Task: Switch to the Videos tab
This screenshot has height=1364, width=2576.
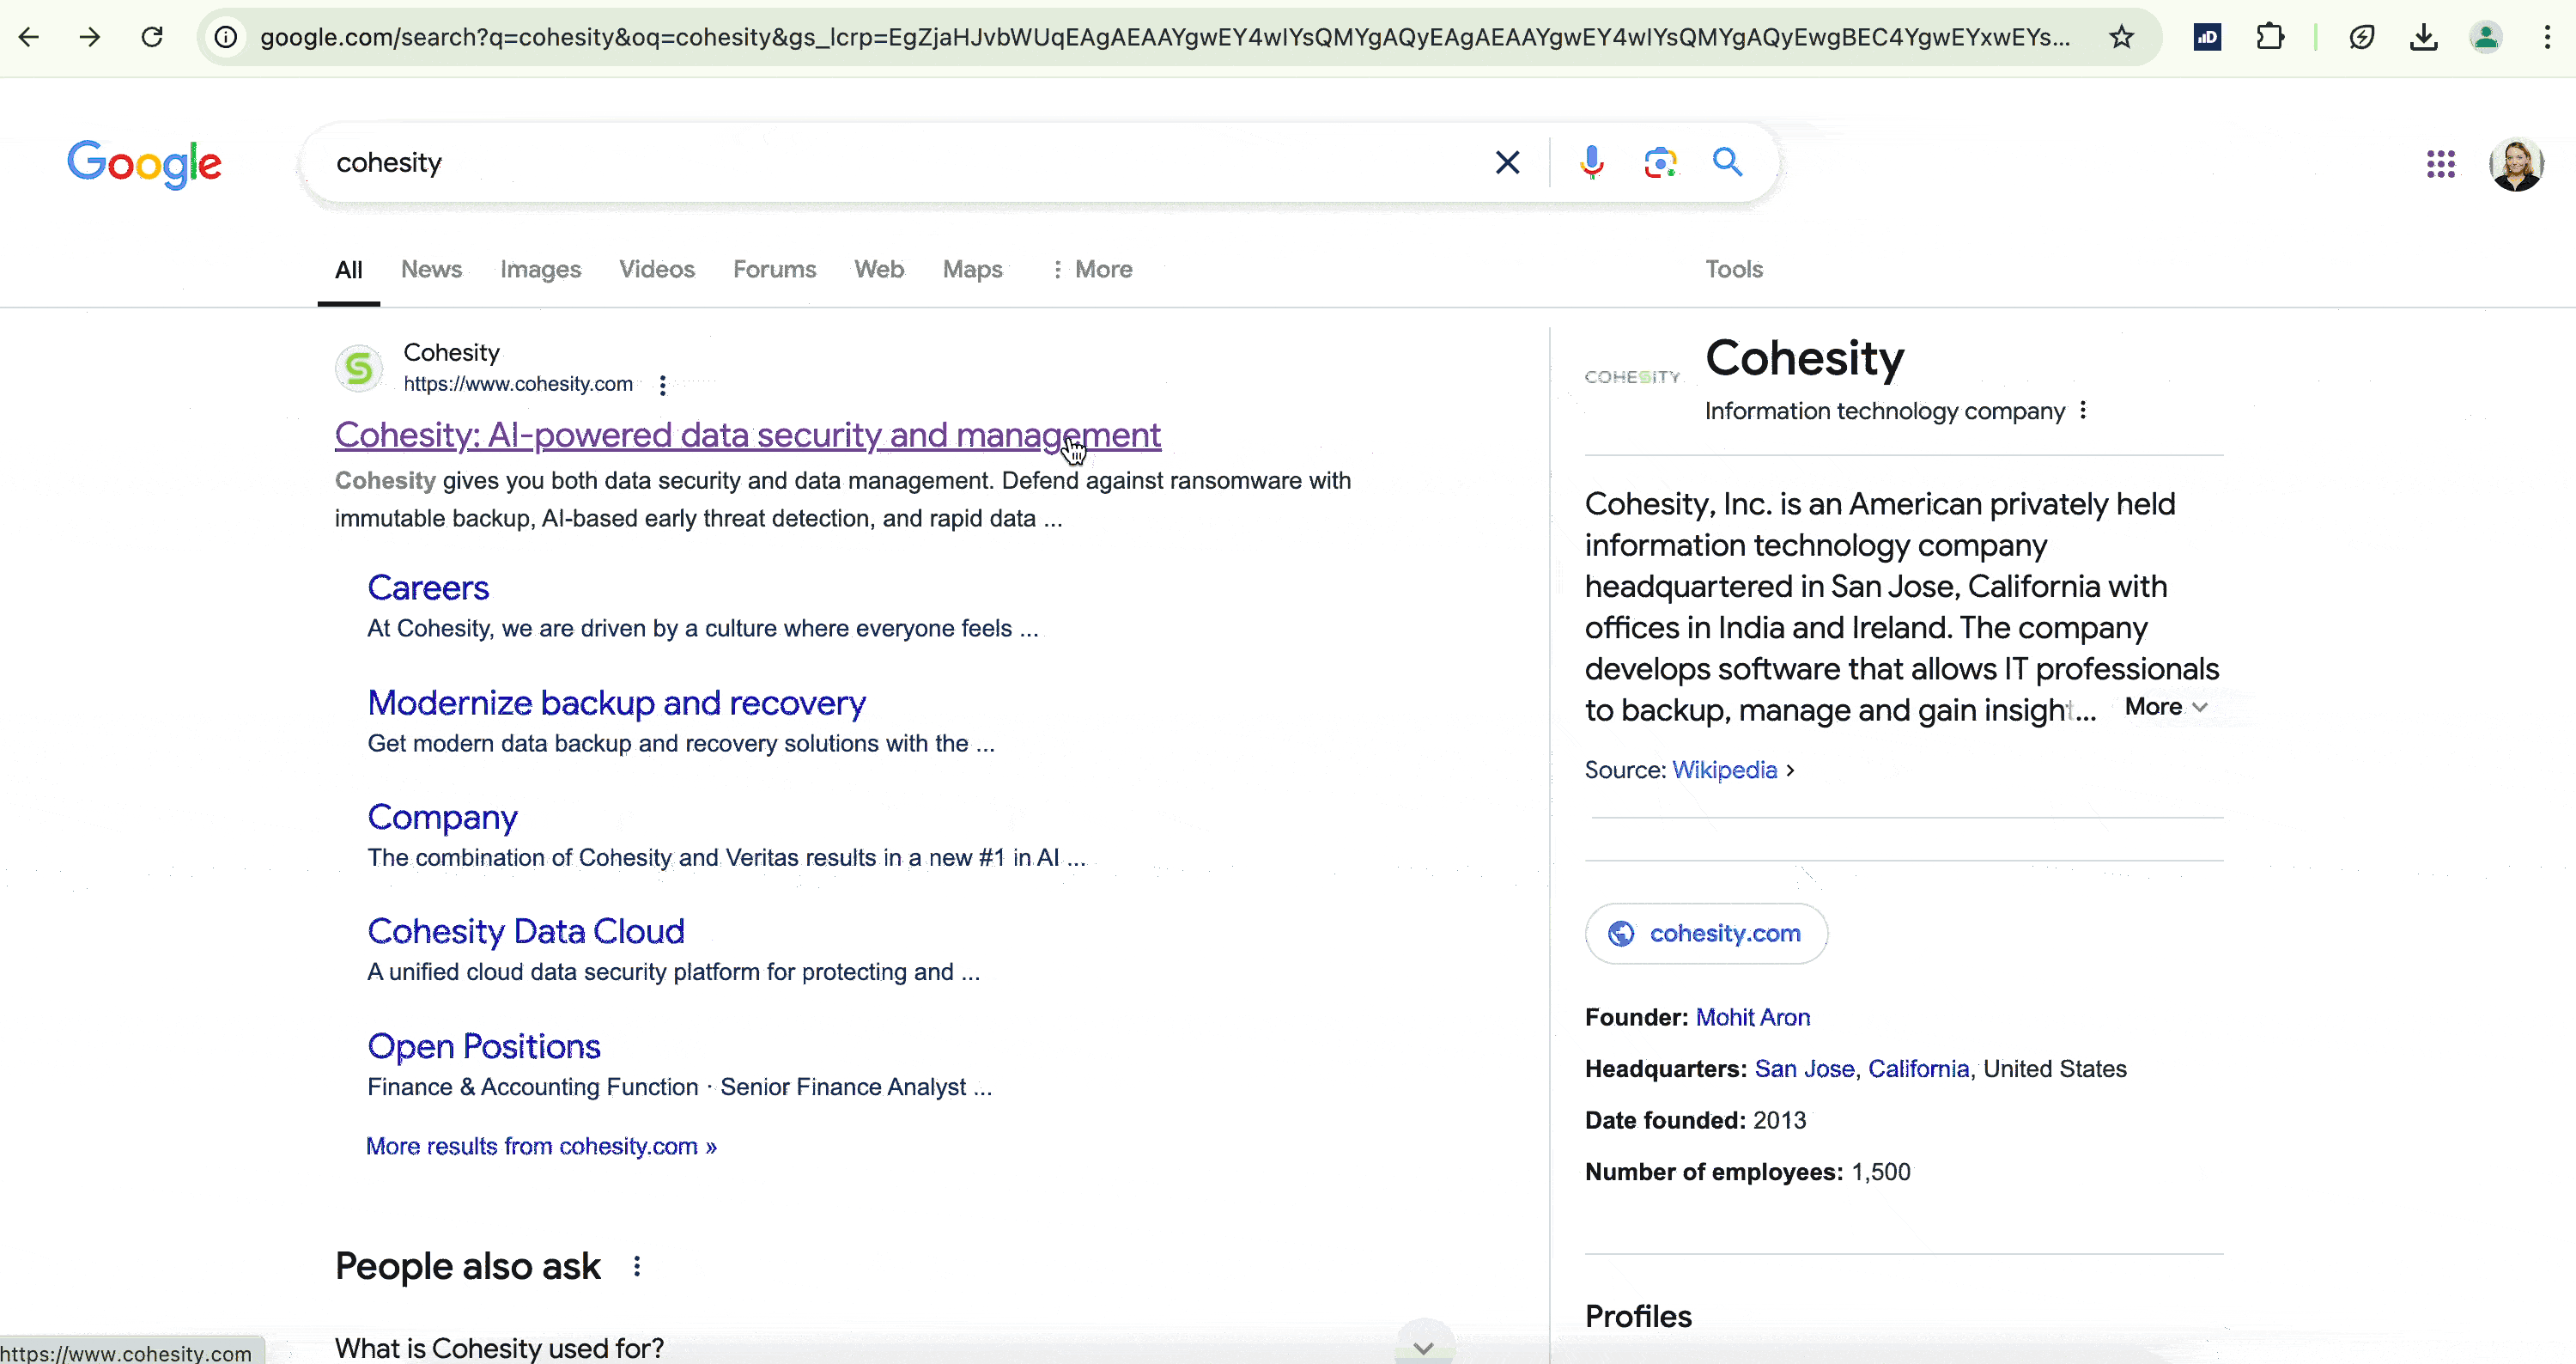Action: (x=656, y=269)
